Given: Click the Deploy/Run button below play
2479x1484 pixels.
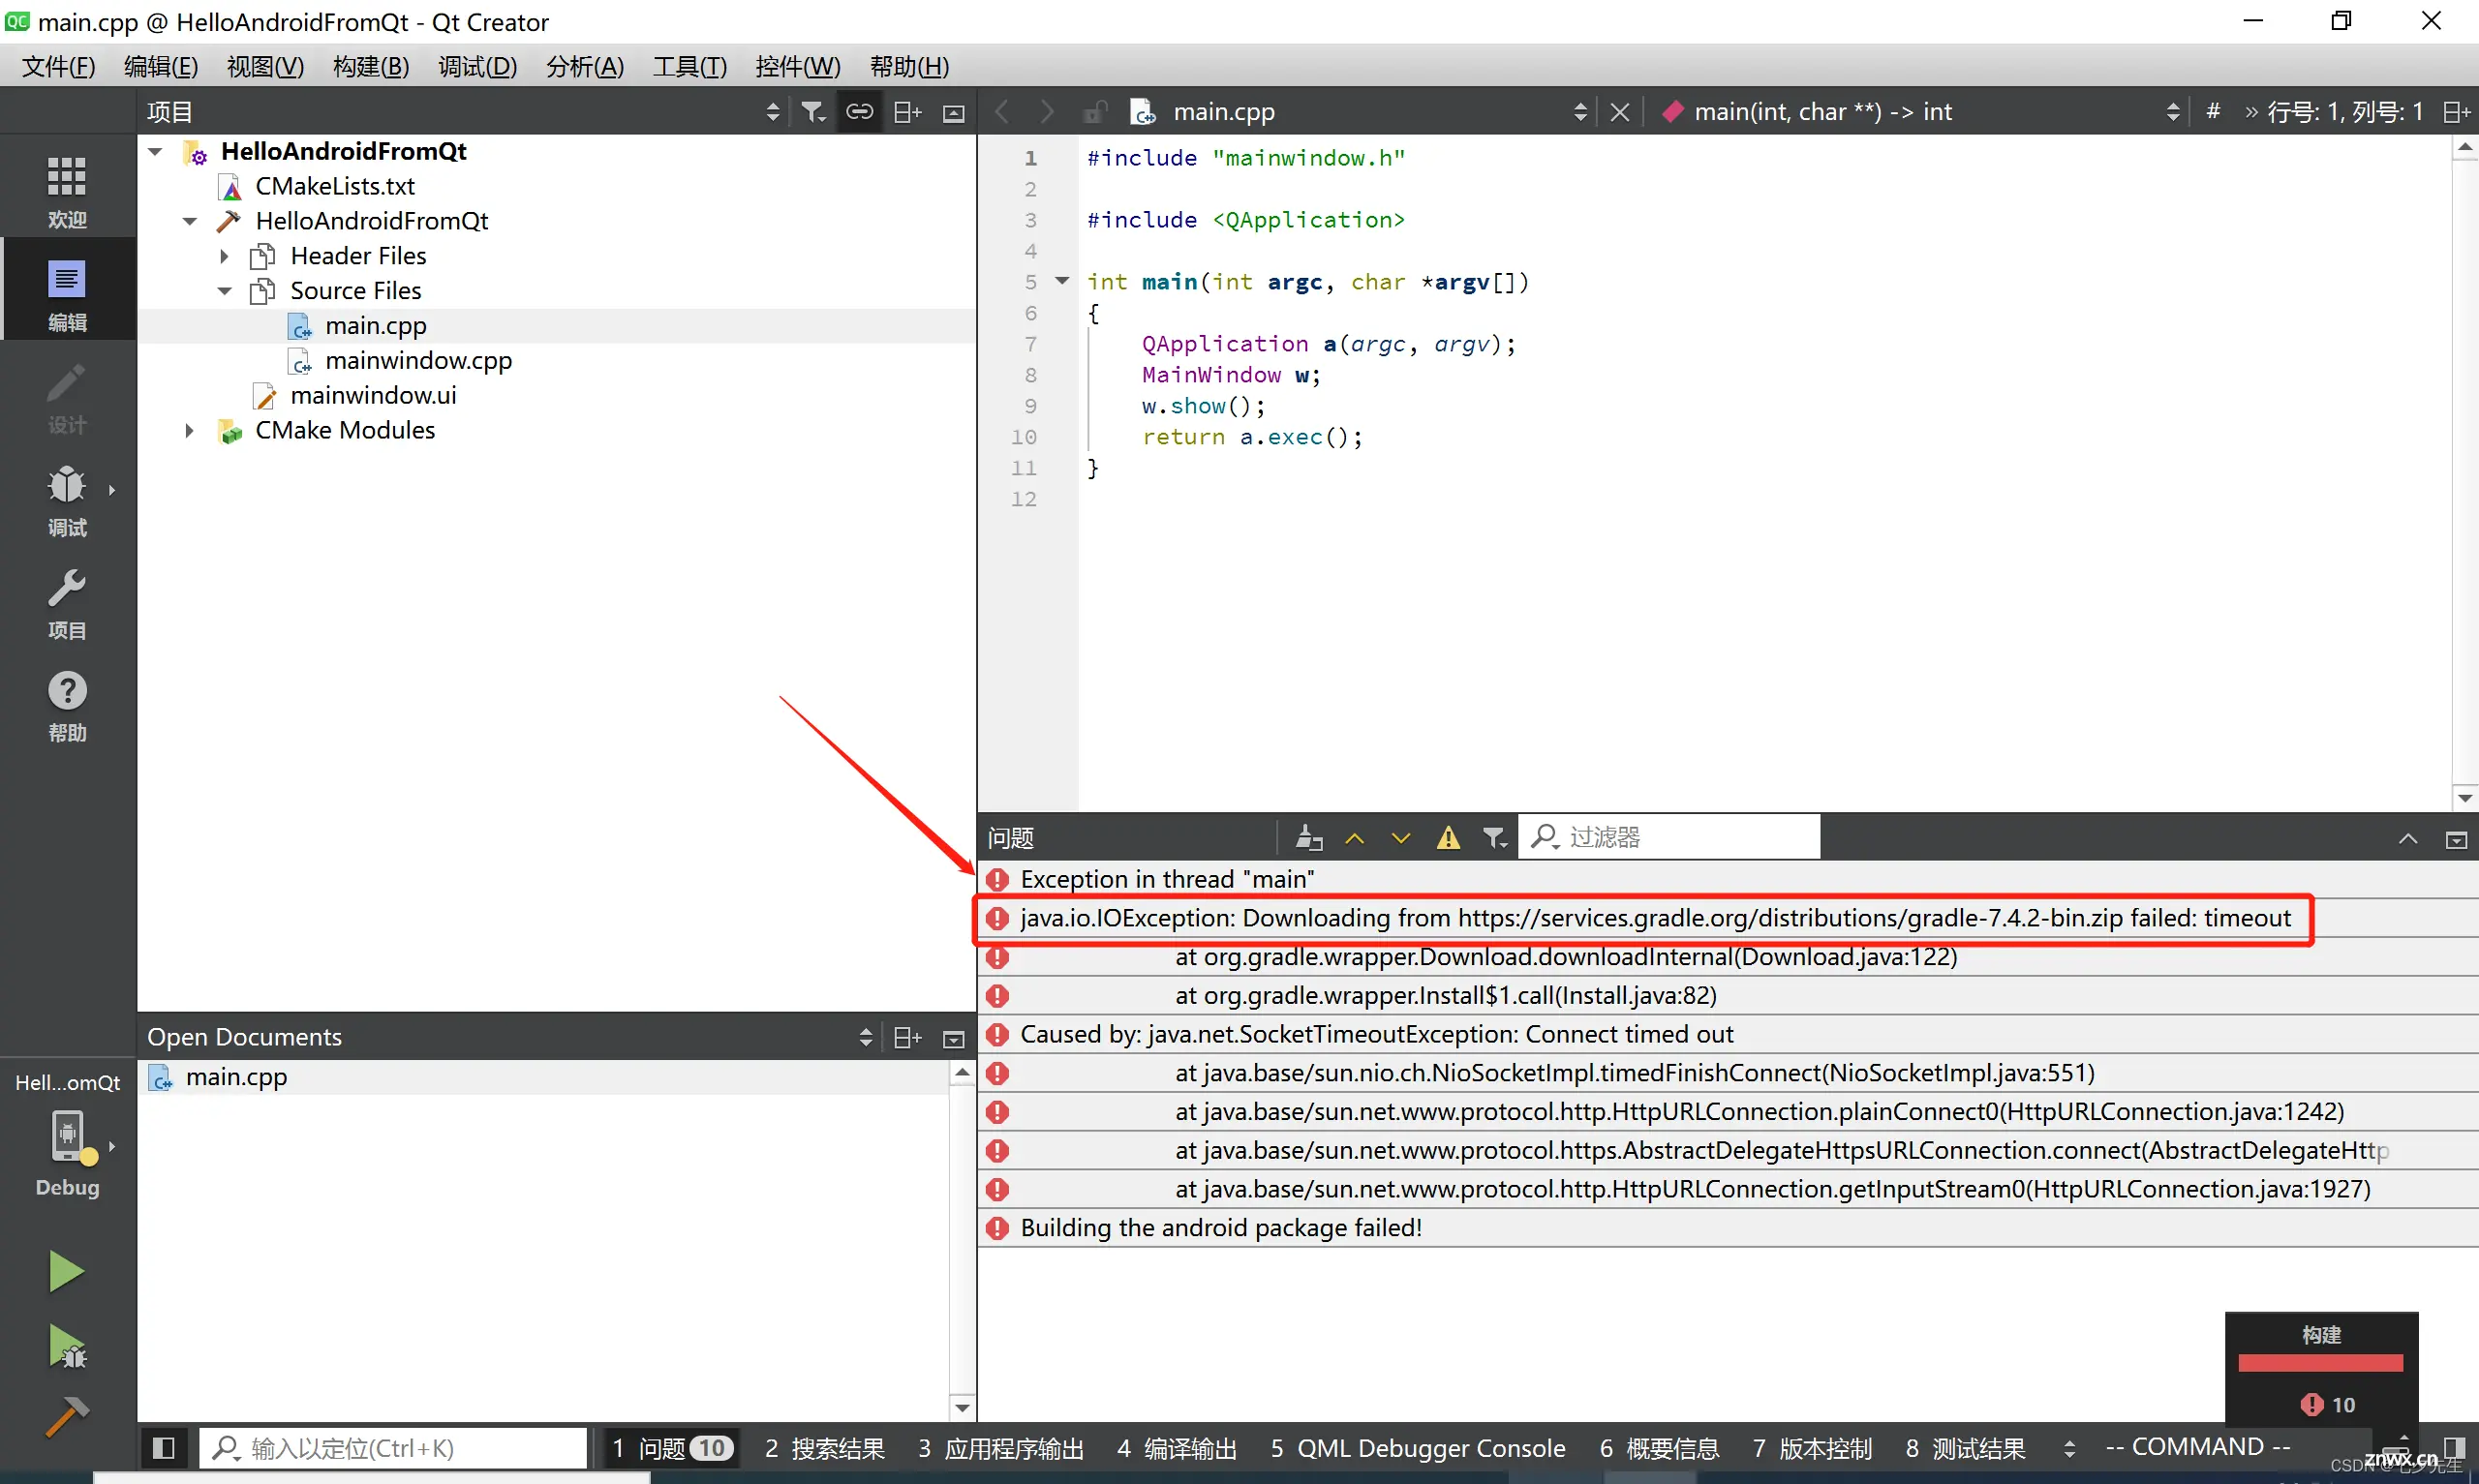Looking at the screenshot, I should point(66,1348).
